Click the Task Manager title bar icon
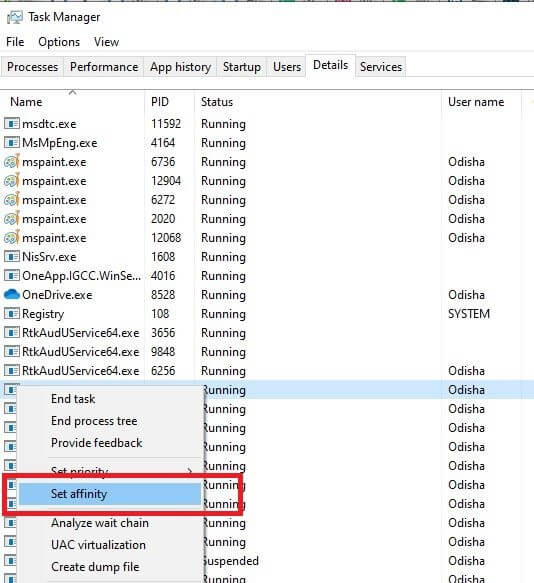The width and height of the screenshot is (534, 583). [15, 17]
